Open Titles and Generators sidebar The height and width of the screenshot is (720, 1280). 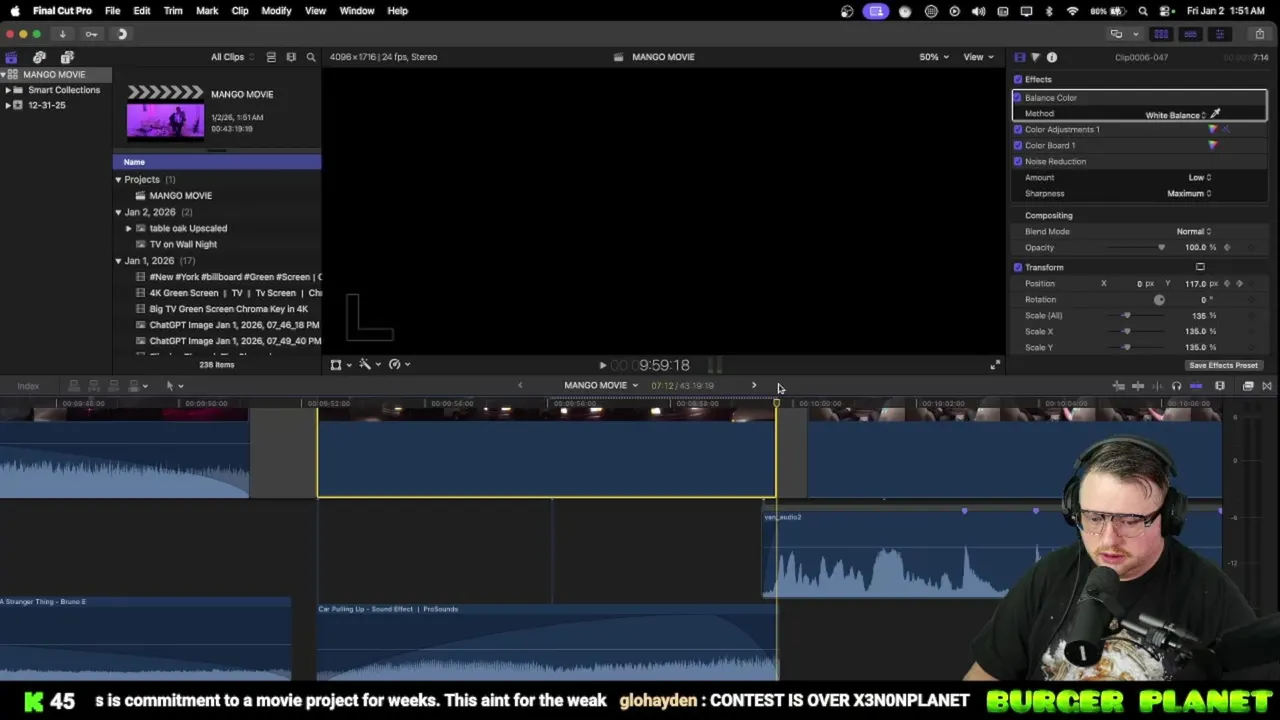click(67, 57)
